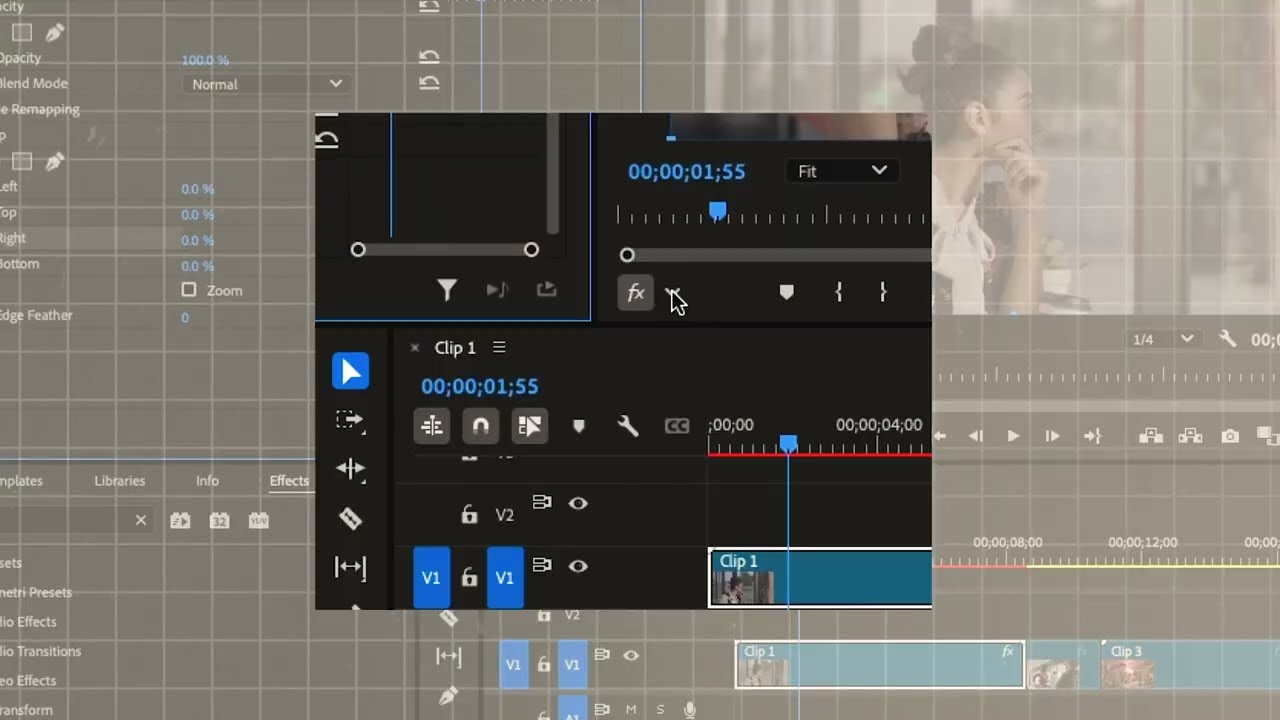The height and width of the screenshot is (720, 1280).
Task: Open Timeline display settings wrench in inset
Action: [x=628, y=426]
